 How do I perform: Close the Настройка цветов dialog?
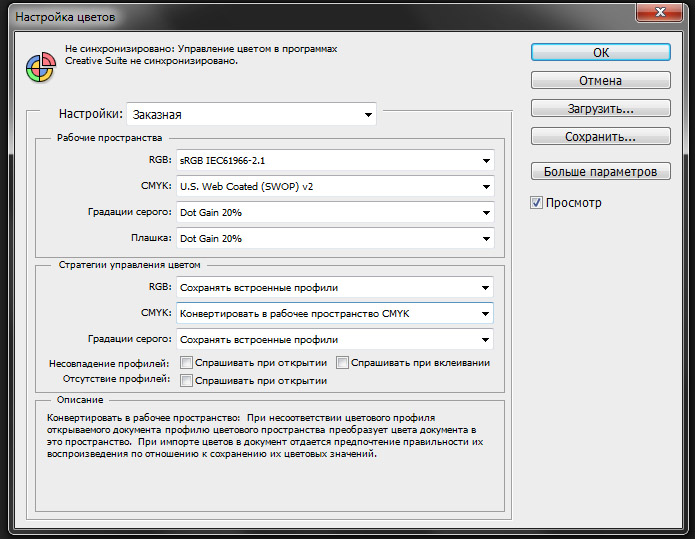[659, 12]
